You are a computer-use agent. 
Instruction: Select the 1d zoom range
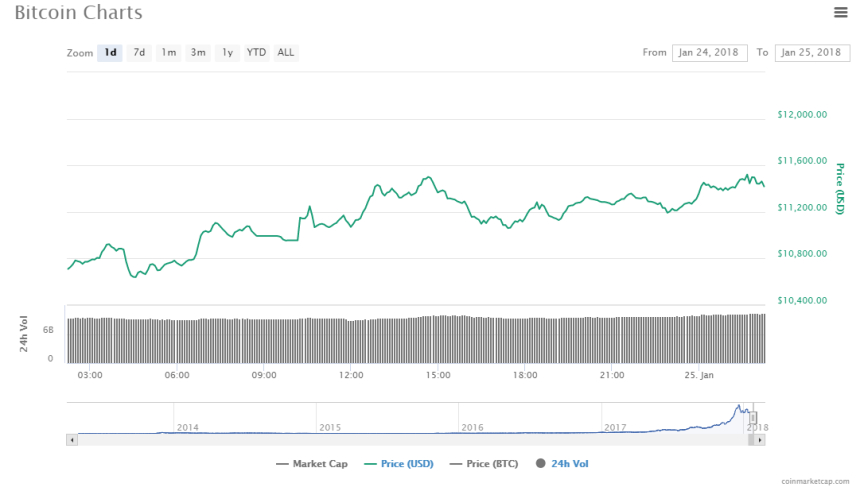click(110, 53)
